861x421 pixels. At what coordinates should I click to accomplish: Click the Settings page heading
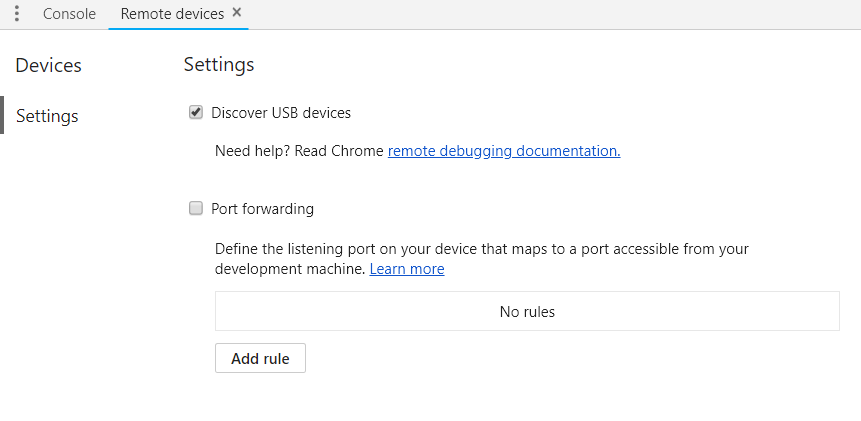(x=219, y=65)
